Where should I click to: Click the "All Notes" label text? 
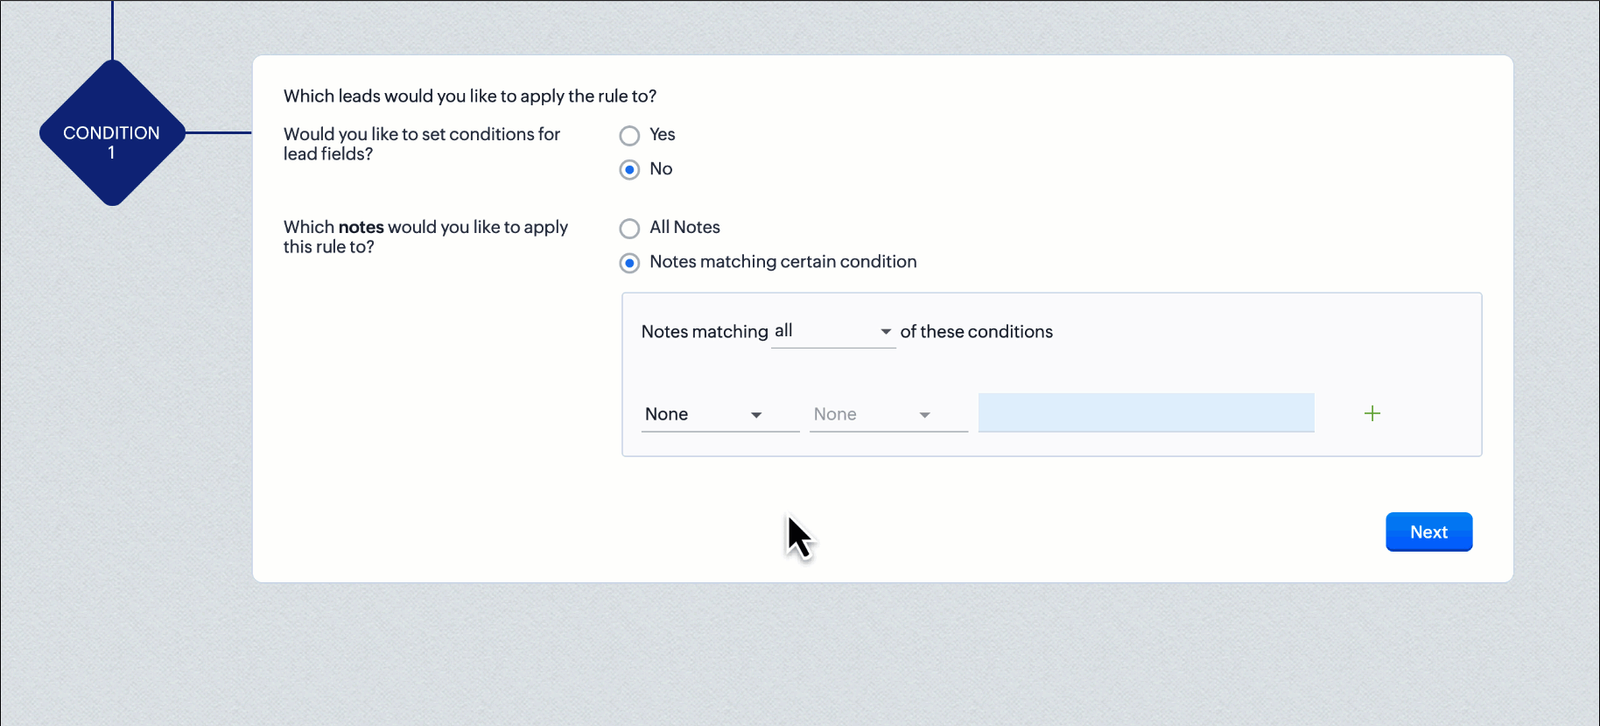[x=685, y=228]
